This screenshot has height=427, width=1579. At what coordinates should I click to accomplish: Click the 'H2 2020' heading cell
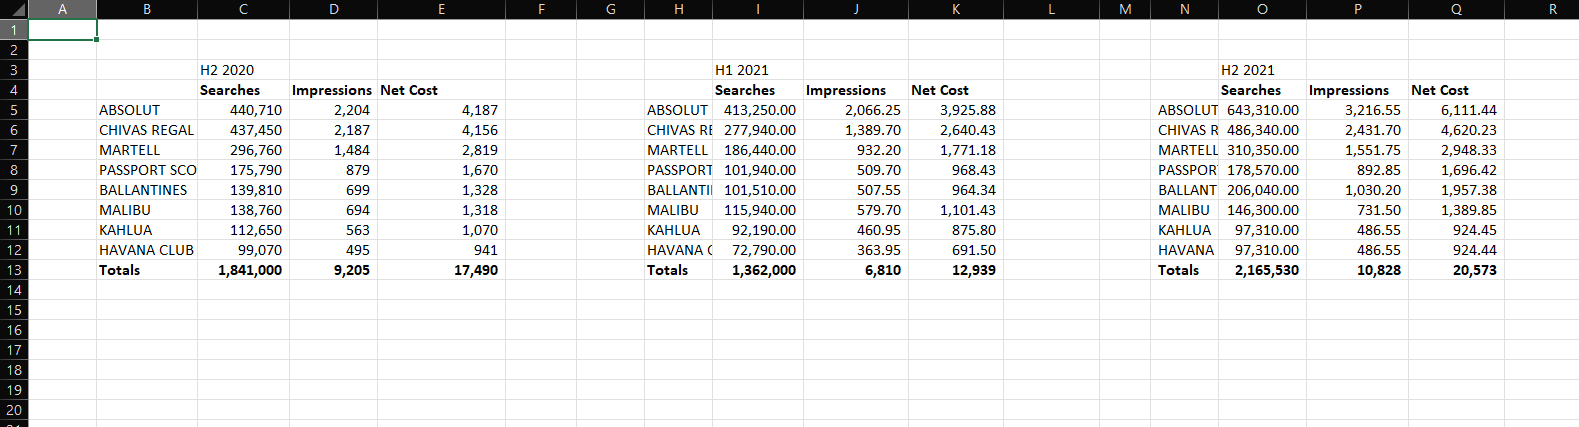tap(243, 70)
